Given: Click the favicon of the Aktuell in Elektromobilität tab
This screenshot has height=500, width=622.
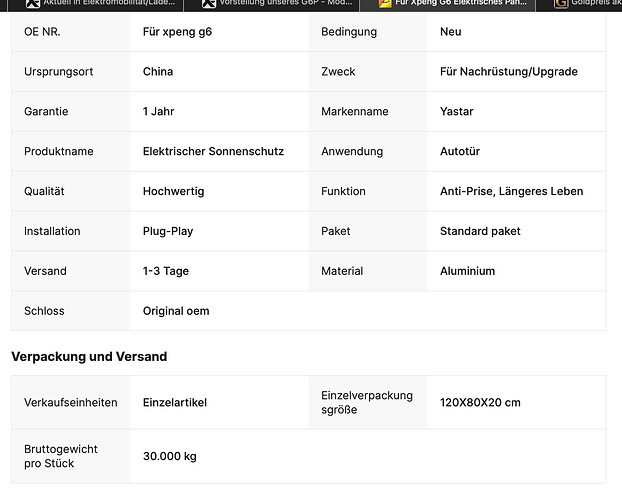Looking at the screenshot, I should tap(32, 3).
